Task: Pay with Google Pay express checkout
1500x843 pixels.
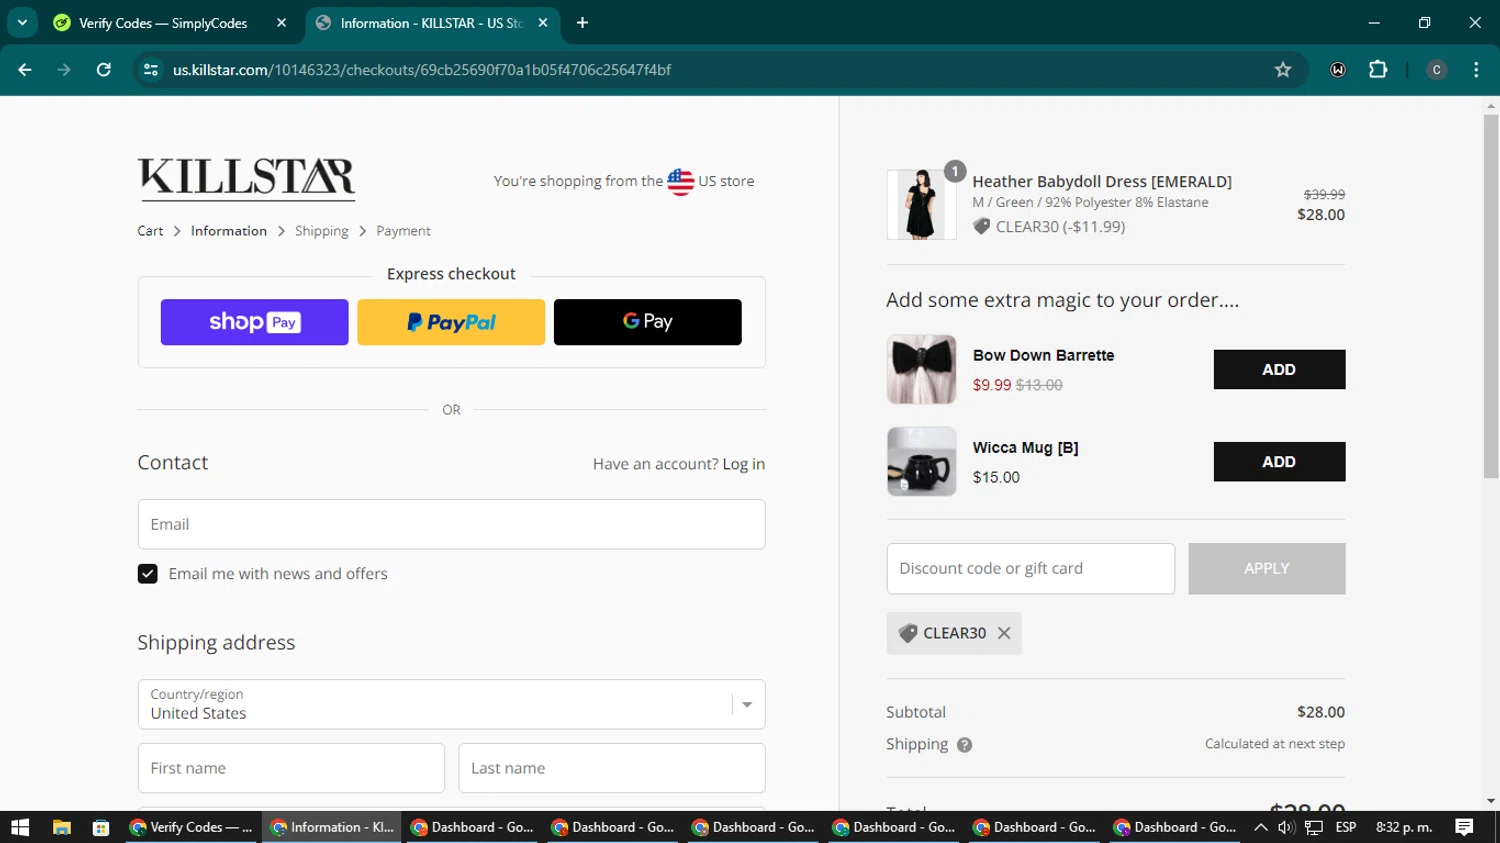Action: point(648,322)
